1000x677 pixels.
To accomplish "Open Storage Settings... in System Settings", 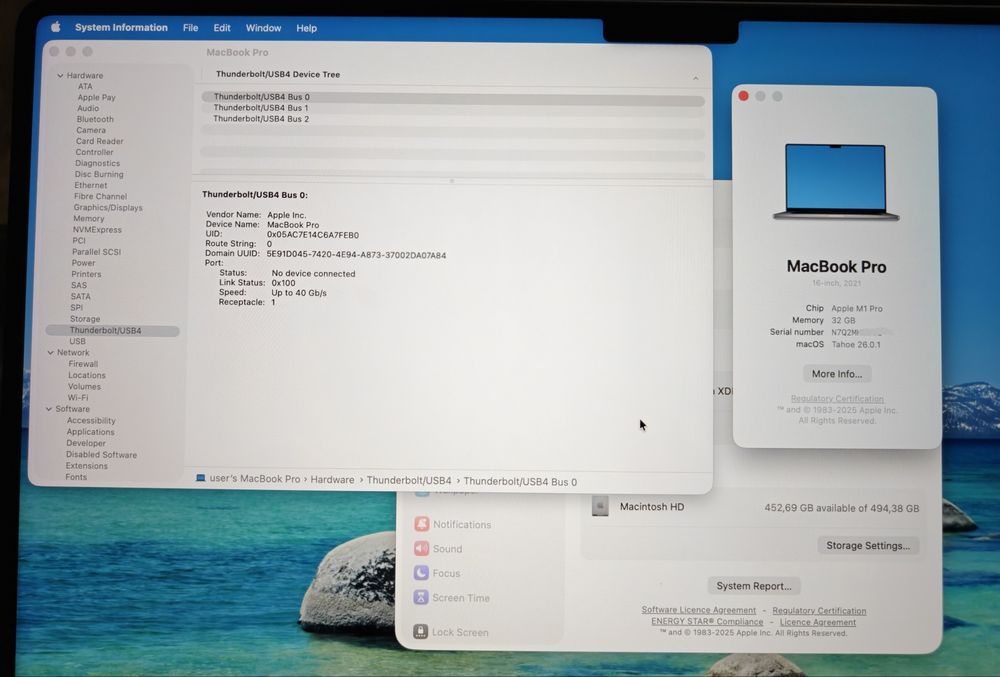I will pos(868,546).
